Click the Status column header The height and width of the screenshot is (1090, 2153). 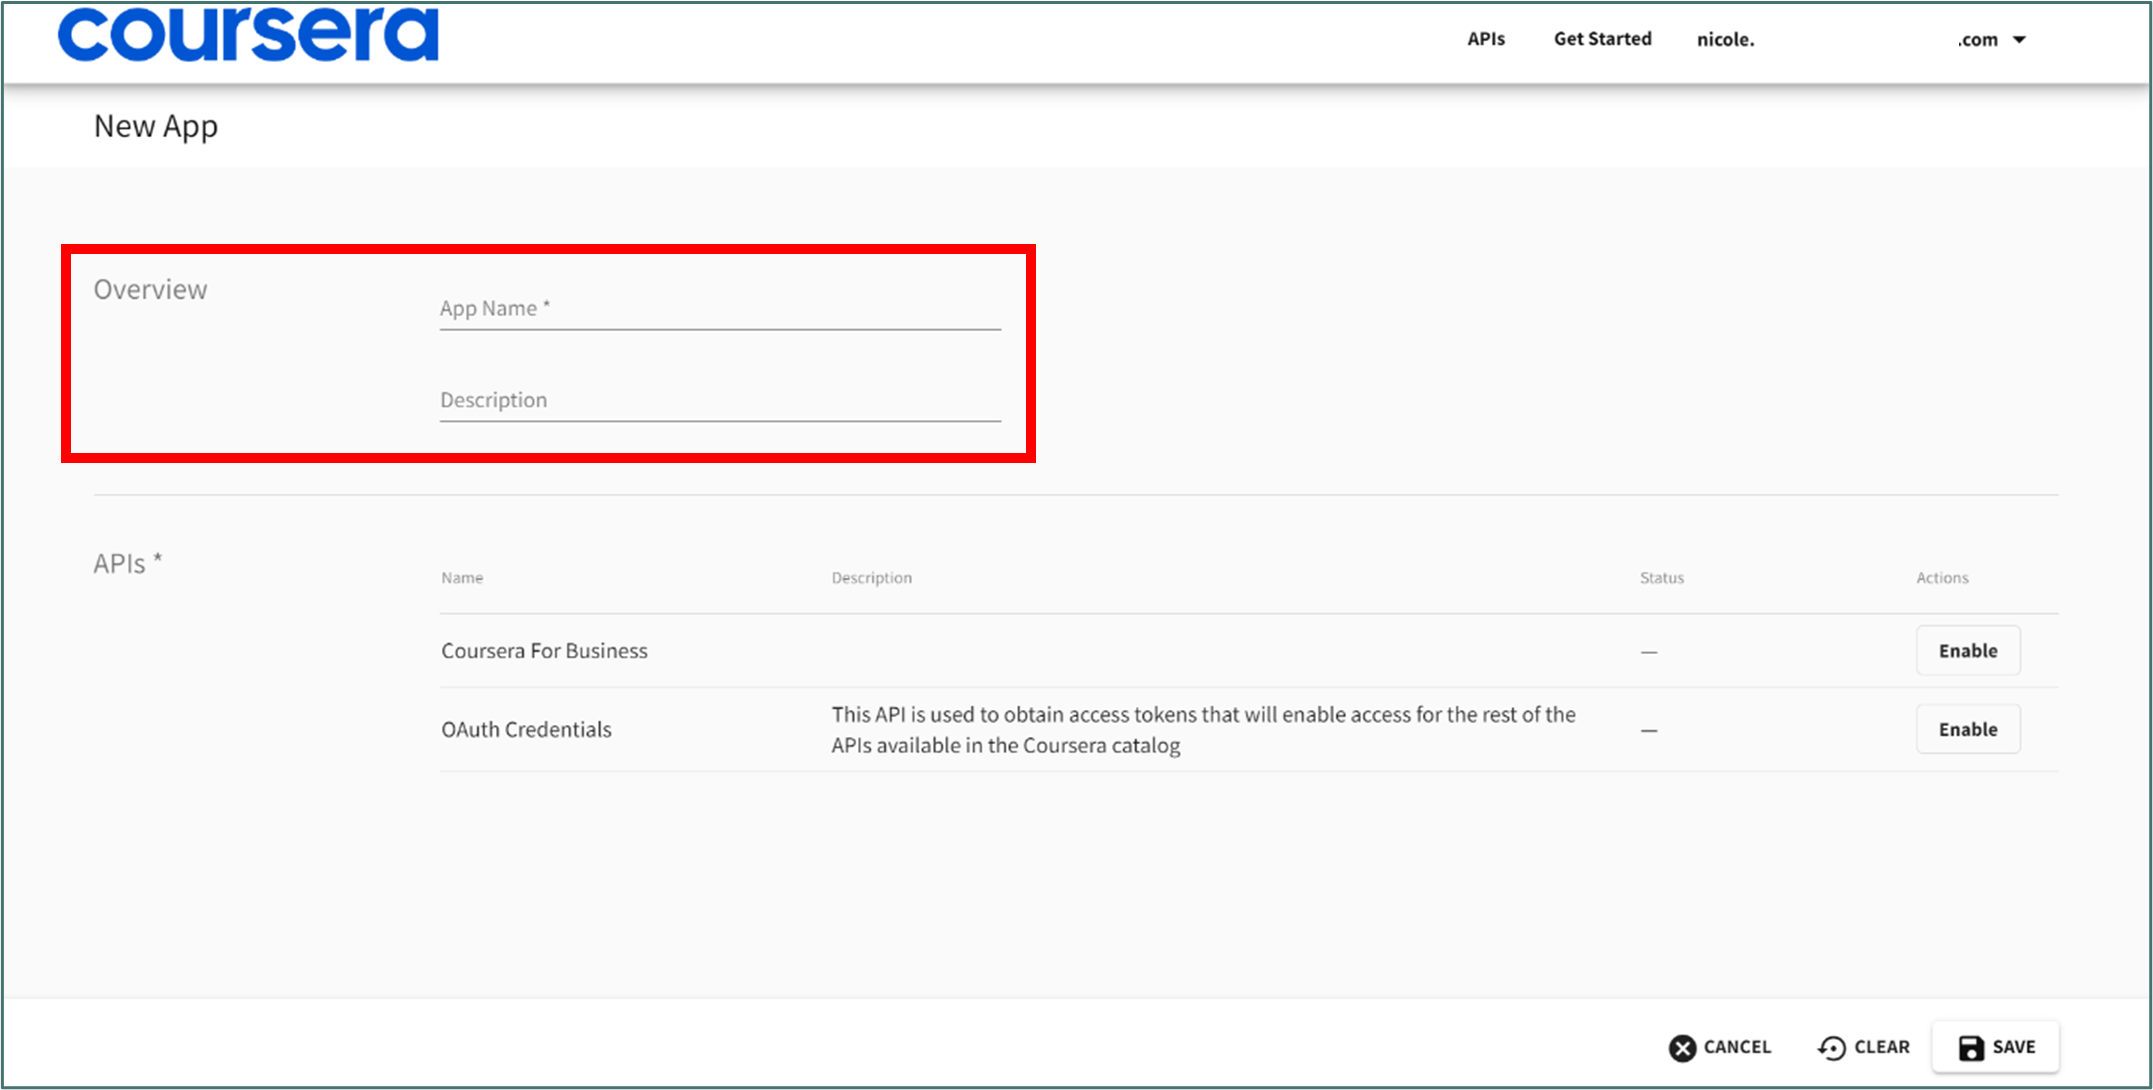[1661, 578]
